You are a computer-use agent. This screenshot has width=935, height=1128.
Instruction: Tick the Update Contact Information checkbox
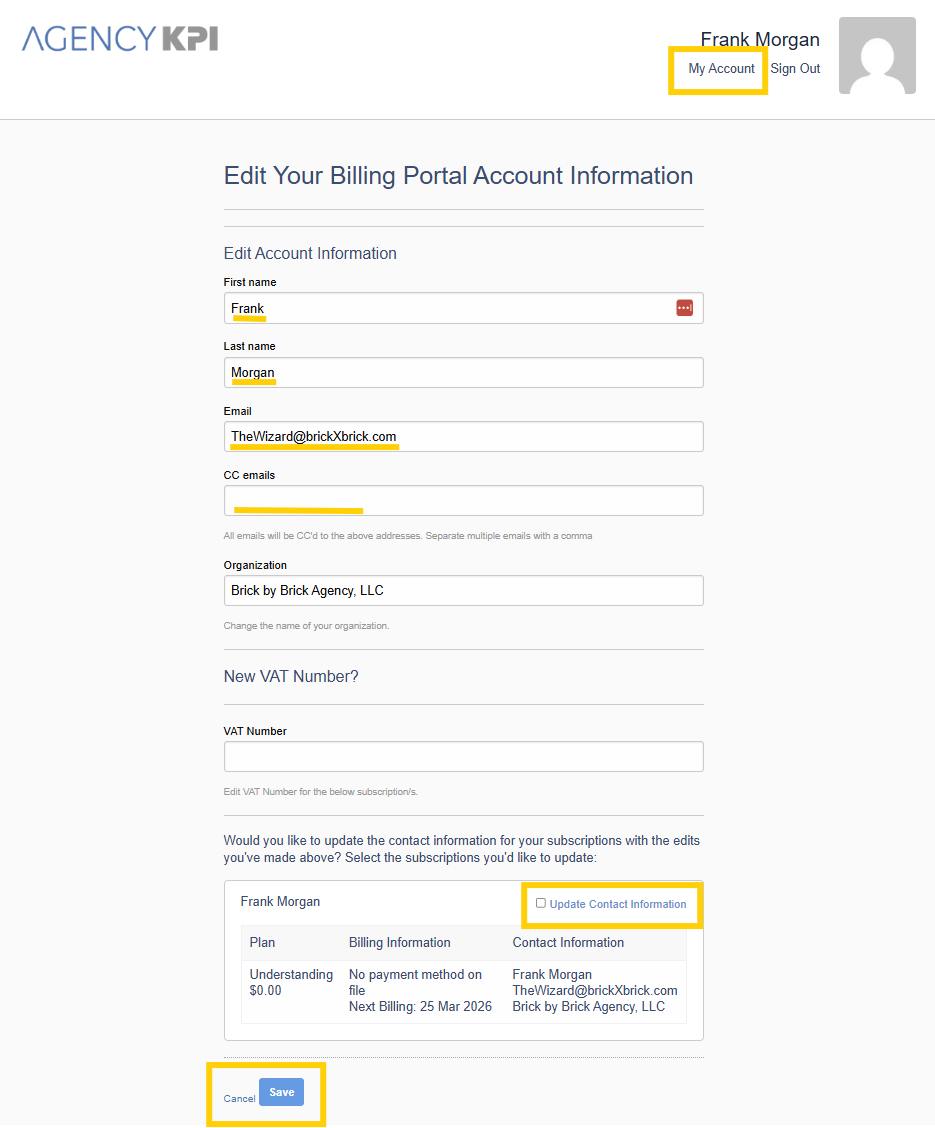[541, 903]
